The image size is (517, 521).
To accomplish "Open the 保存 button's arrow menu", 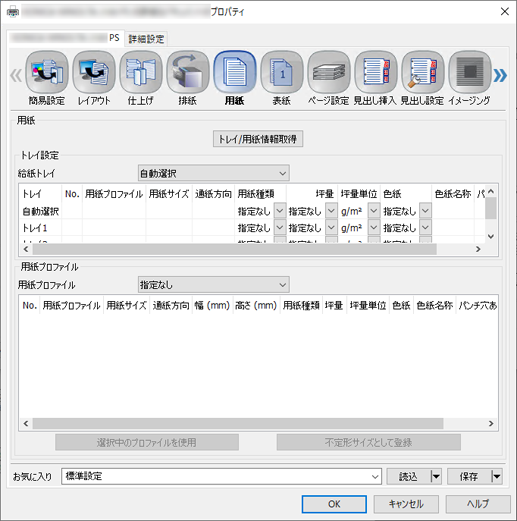I will 497,477.
